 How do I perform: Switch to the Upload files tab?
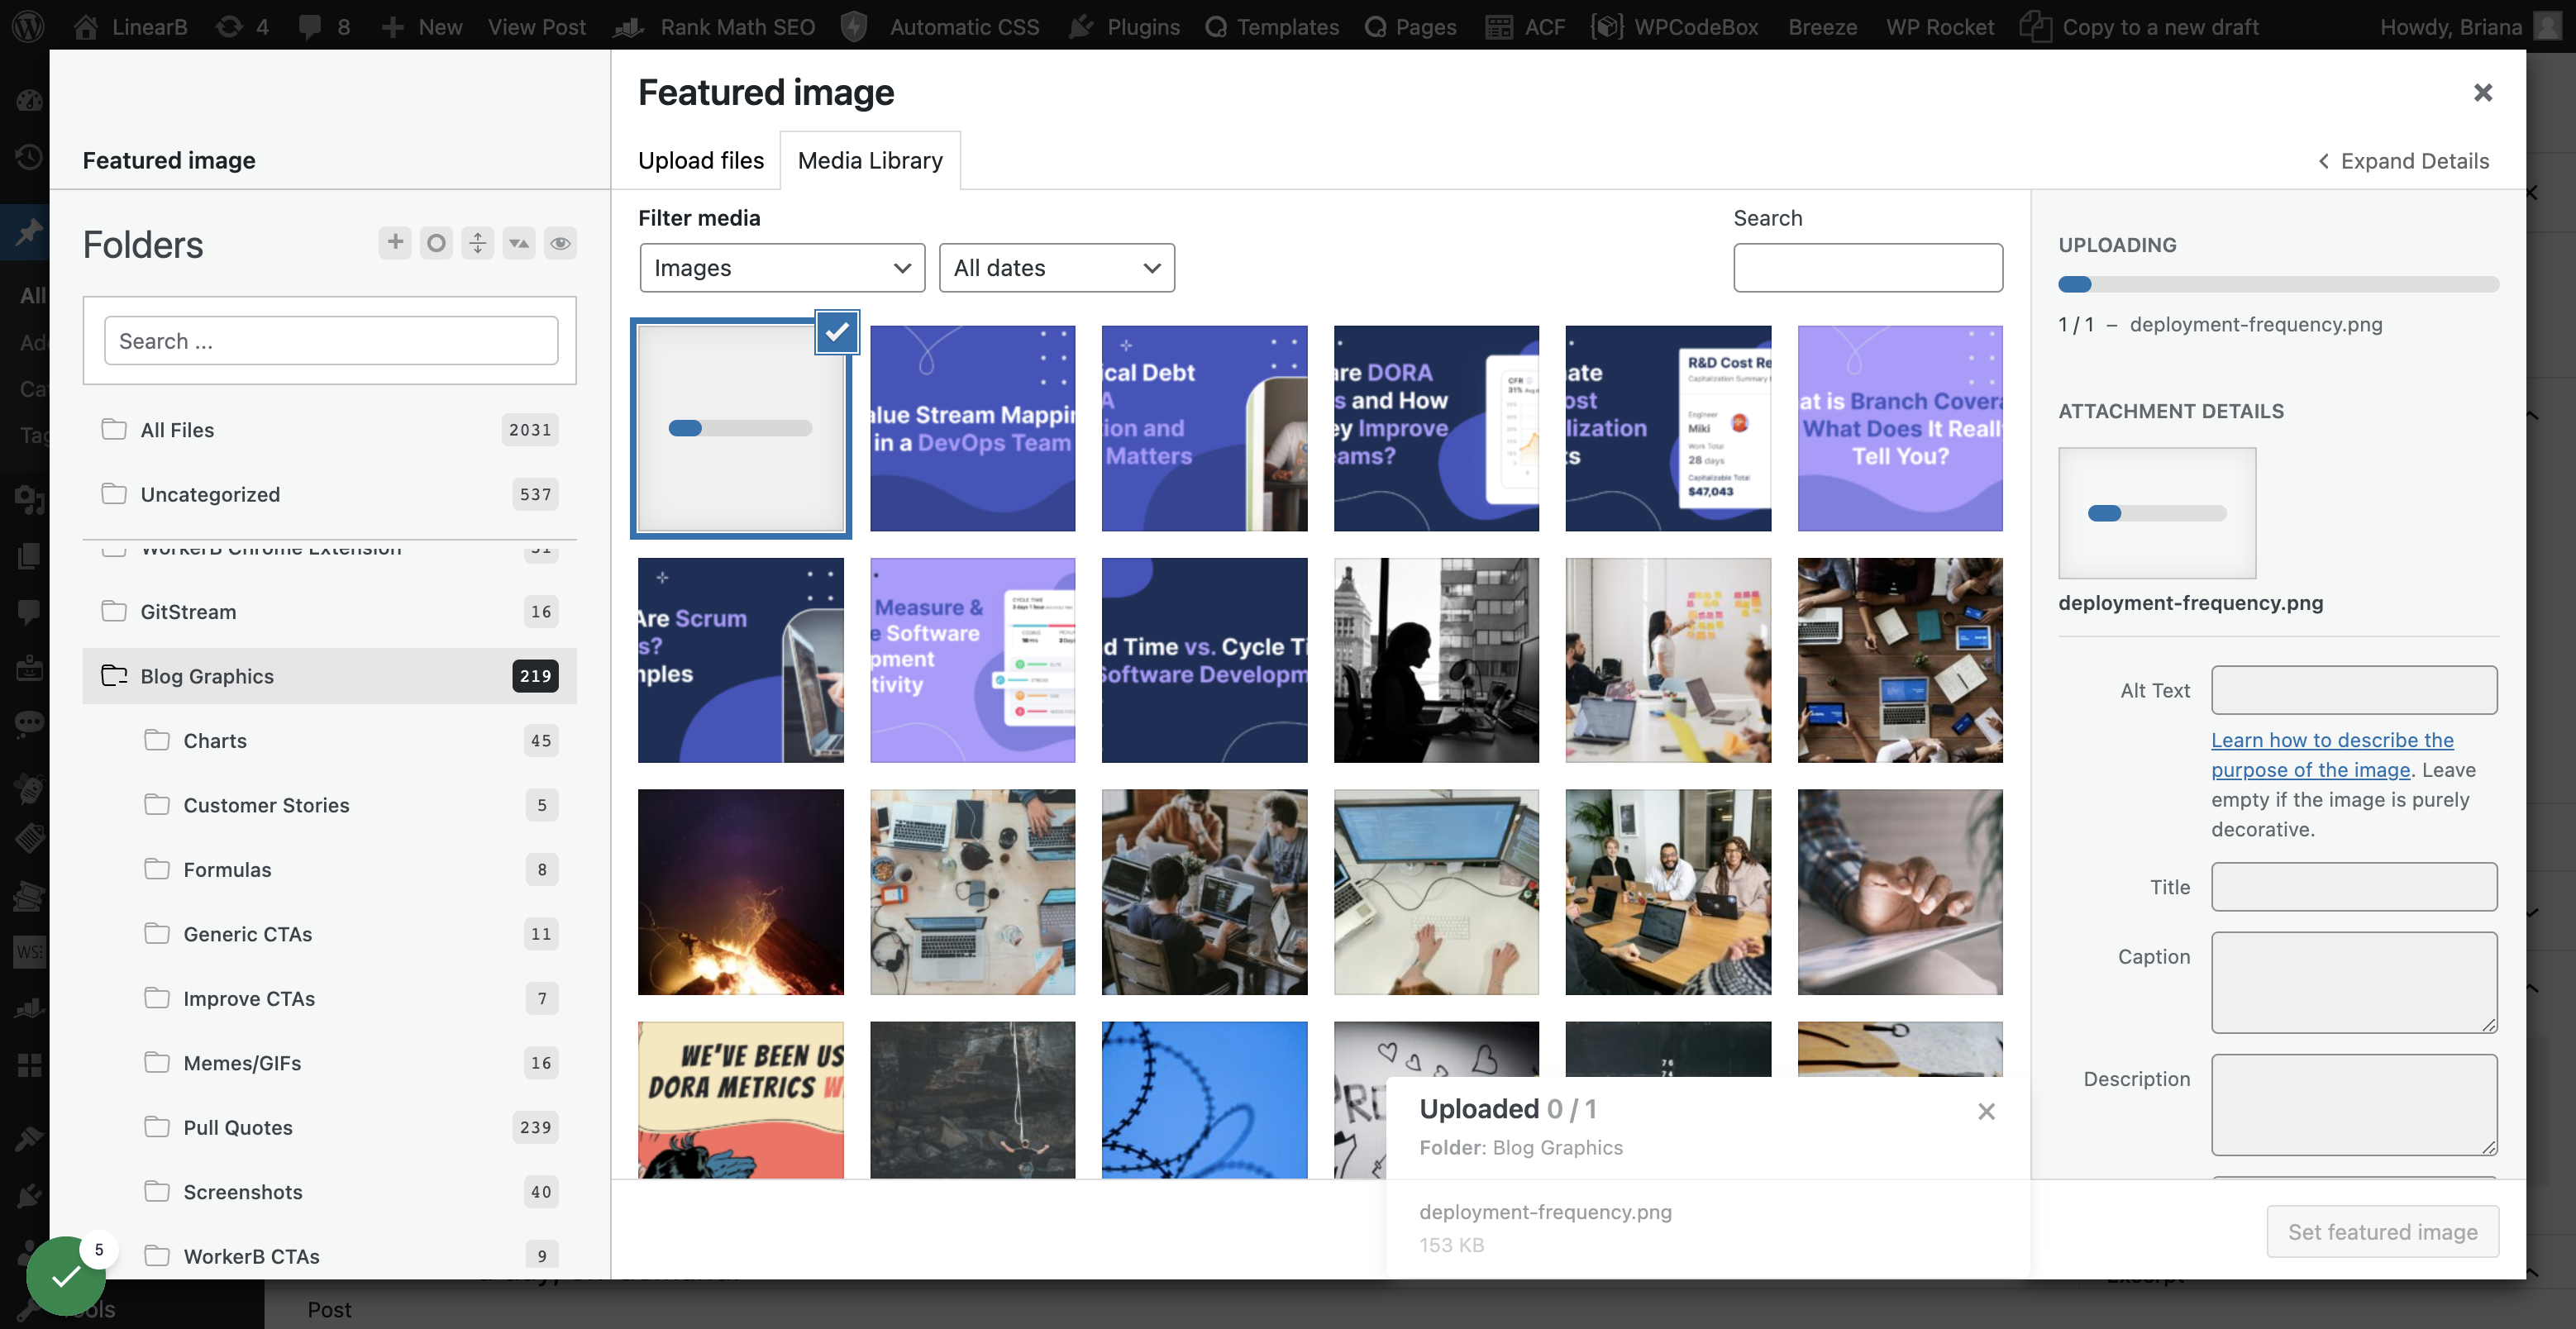coord(701,160)
